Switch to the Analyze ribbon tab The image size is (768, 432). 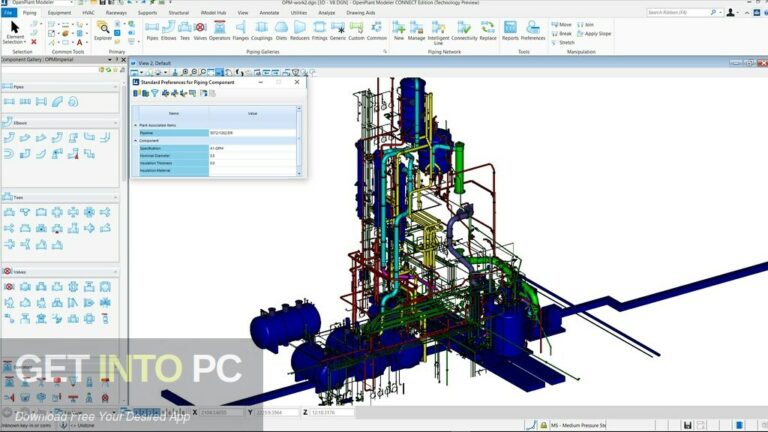point(327,13)
